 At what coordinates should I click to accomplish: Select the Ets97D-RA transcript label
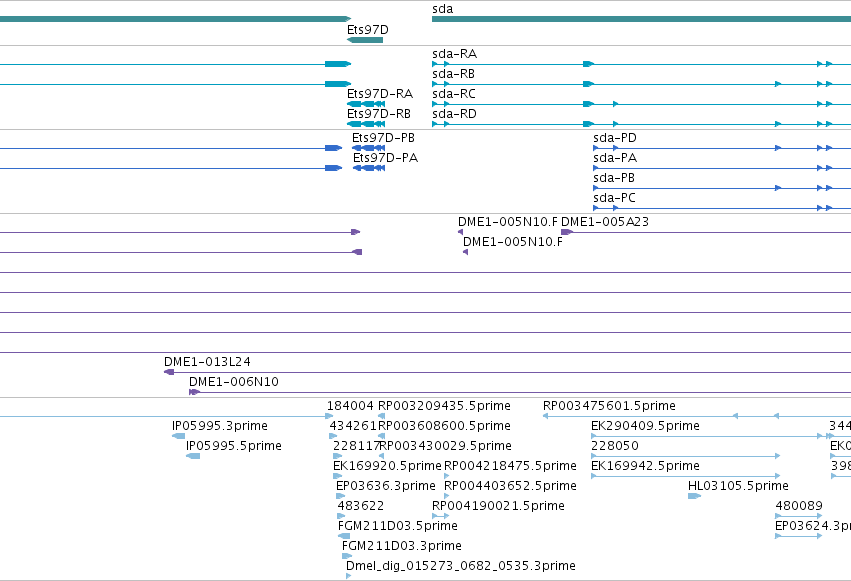click(380, 94)
